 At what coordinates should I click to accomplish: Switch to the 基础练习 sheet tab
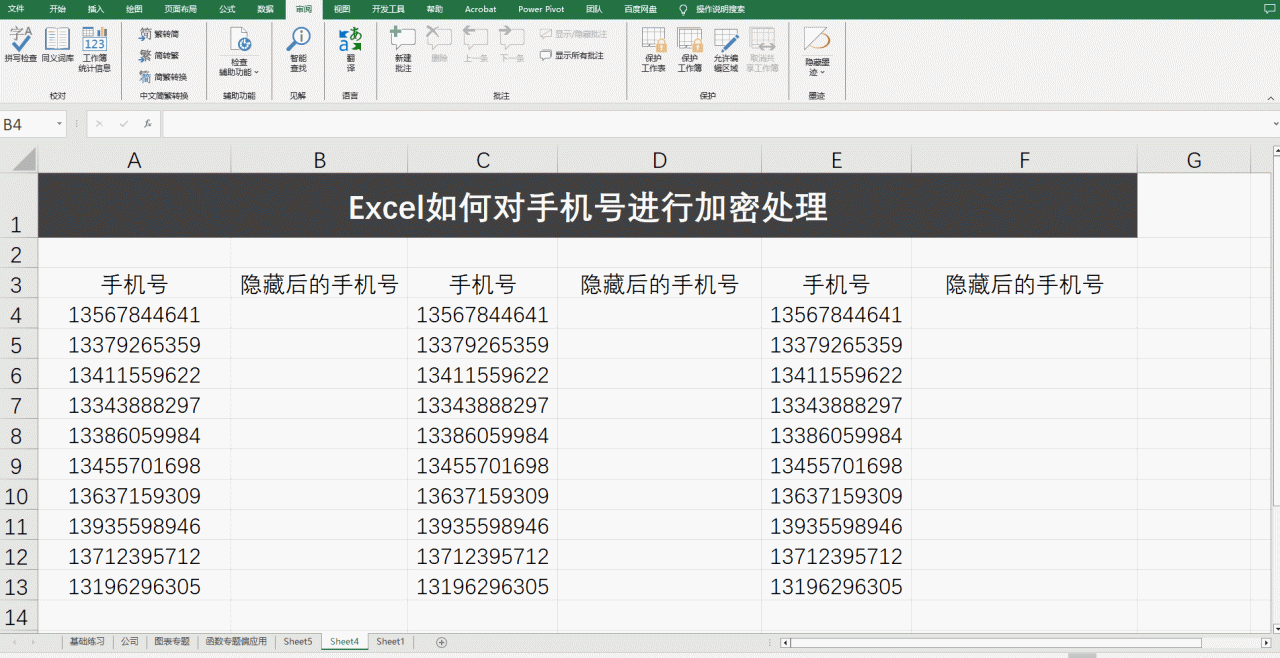click(x=86, y=642)
